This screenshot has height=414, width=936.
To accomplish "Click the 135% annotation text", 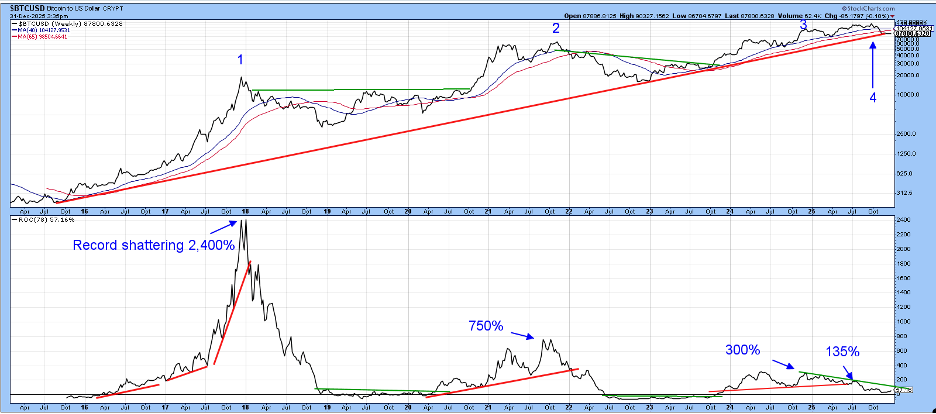I will [842, 351].
